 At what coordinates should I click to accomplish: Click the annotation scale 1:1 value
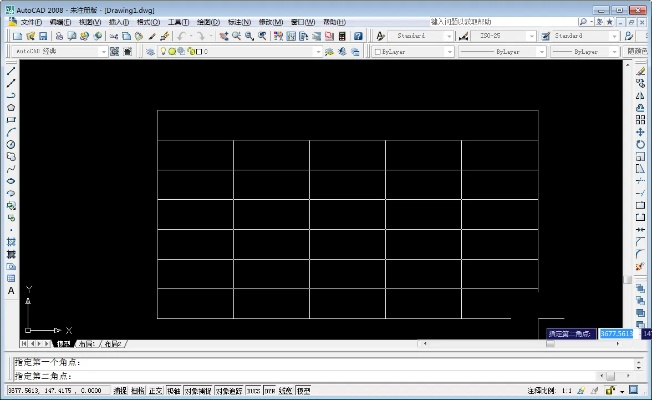coord(566,390)
